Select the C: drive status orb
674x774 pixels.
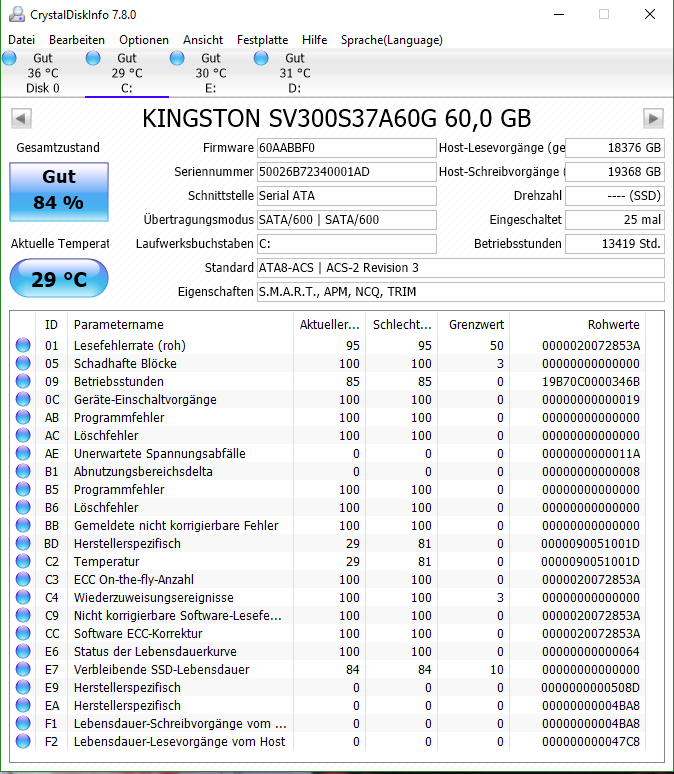[93, 58]
